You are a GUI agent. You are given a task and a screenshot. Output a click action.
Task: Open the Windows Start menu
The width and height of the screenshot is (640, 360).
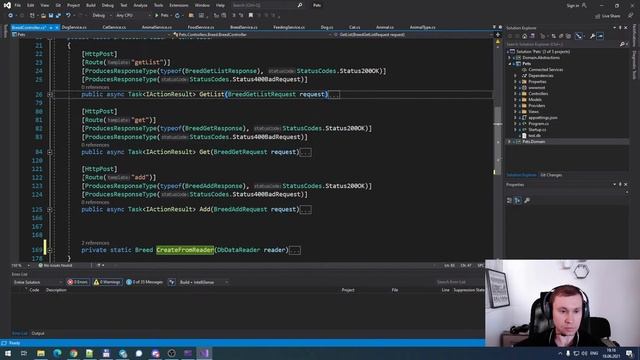pos(8,353)
